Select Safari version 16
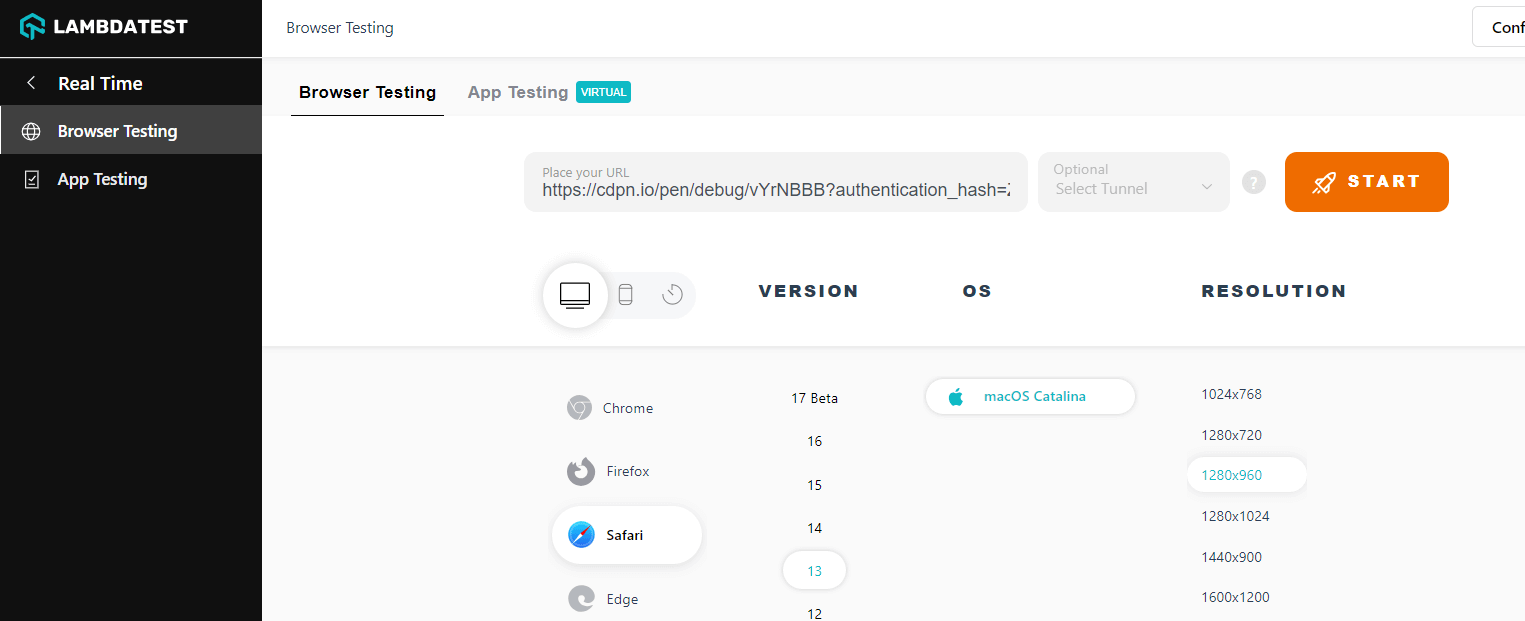Image resolution: width=1525 pixels, height=621 pixels. point(814,441)
